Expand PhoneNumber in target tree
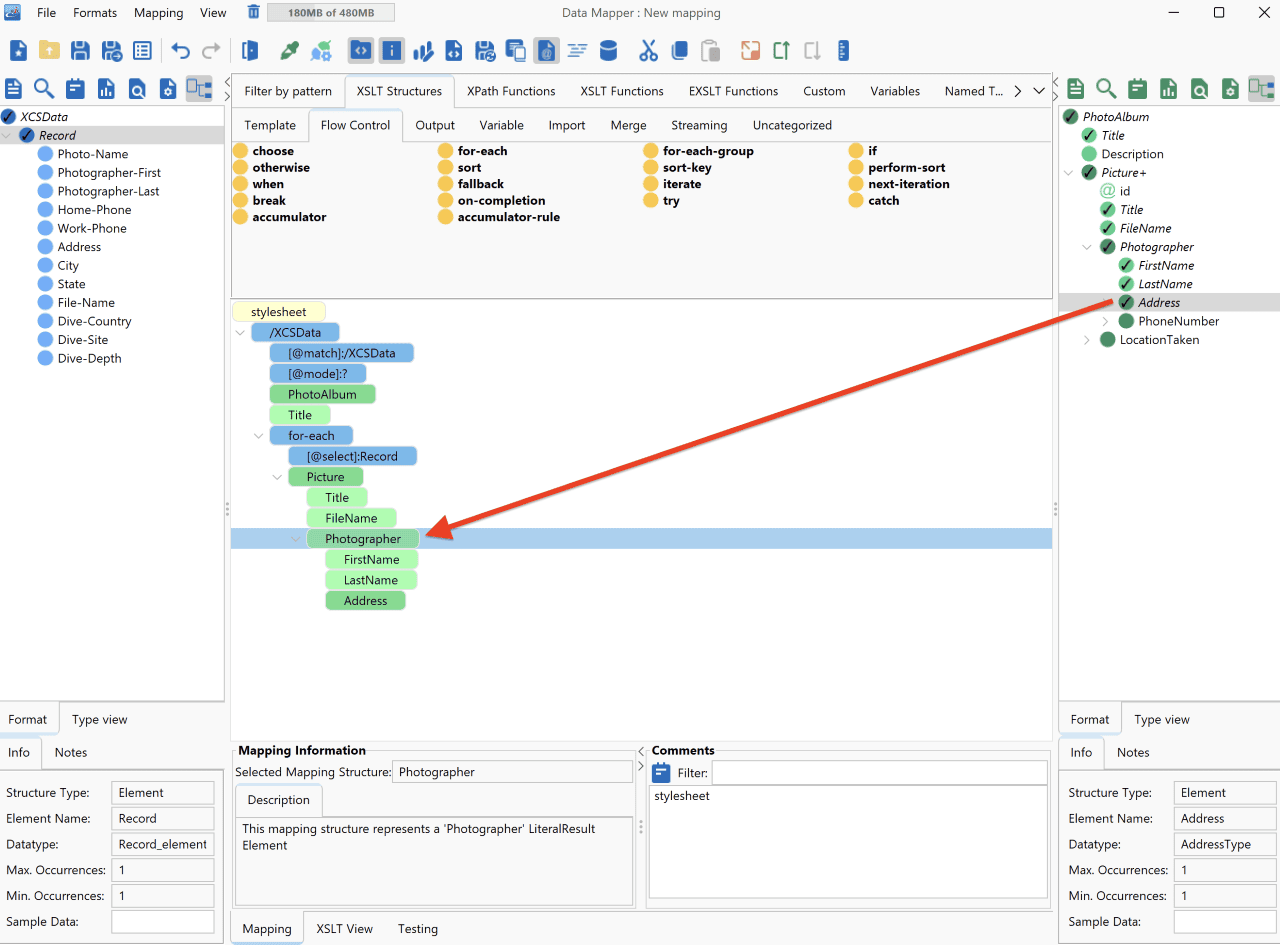 [1105, 321]
